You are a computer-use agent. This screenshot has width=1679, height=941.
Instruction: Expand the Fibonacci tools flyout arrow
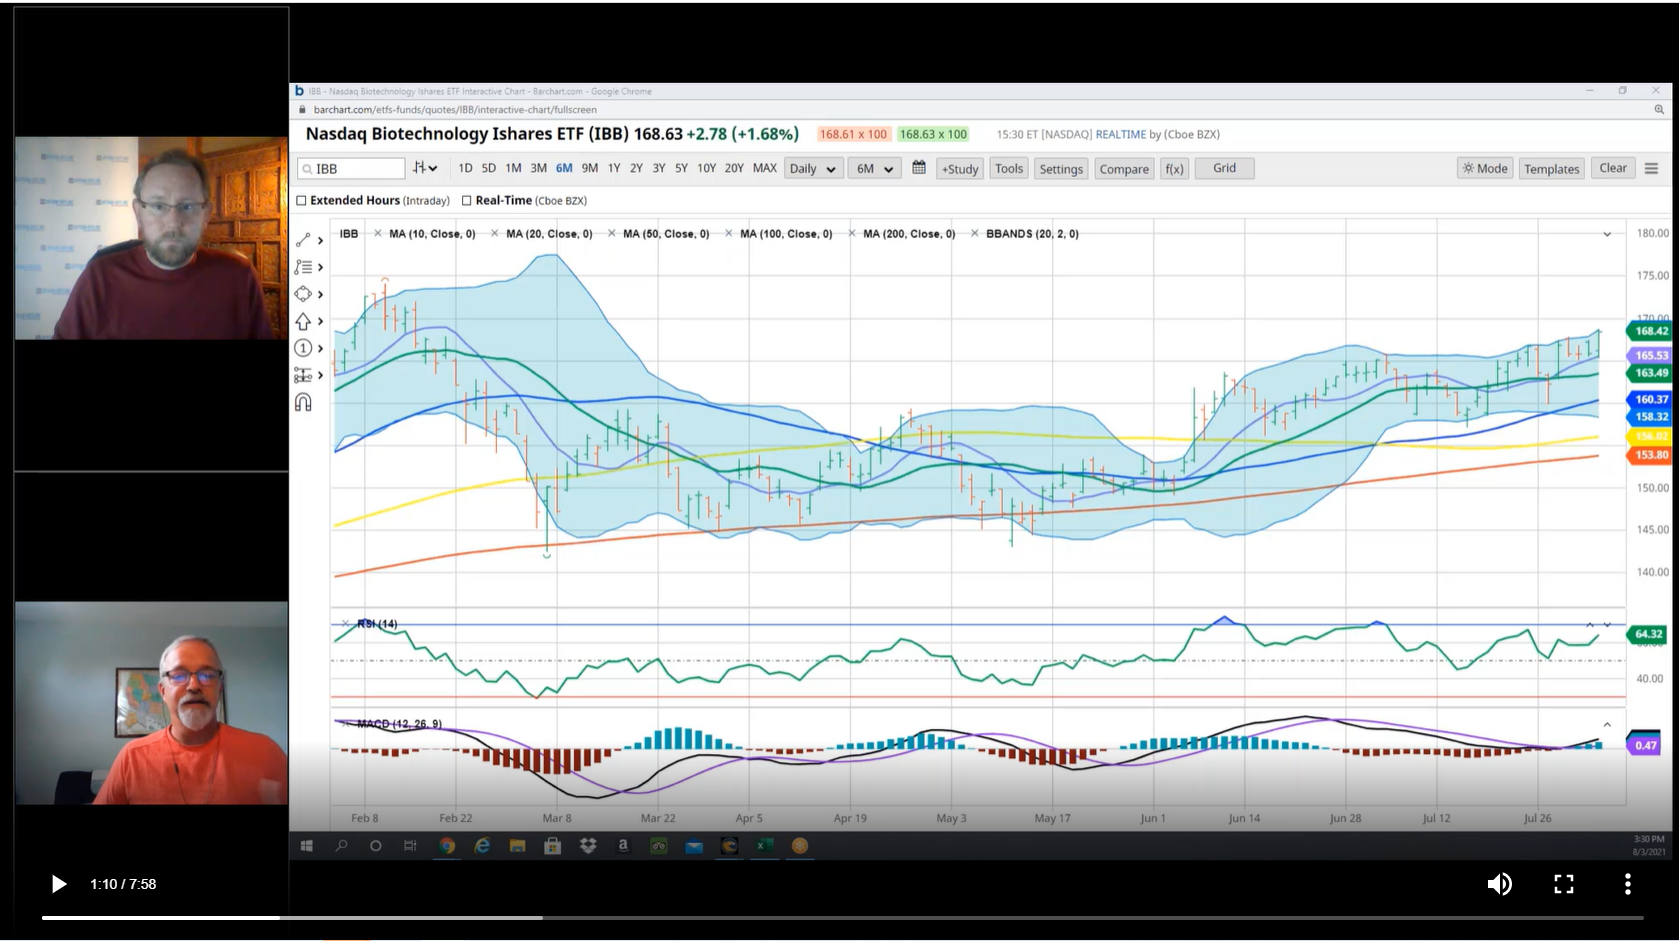click(320, 267)
